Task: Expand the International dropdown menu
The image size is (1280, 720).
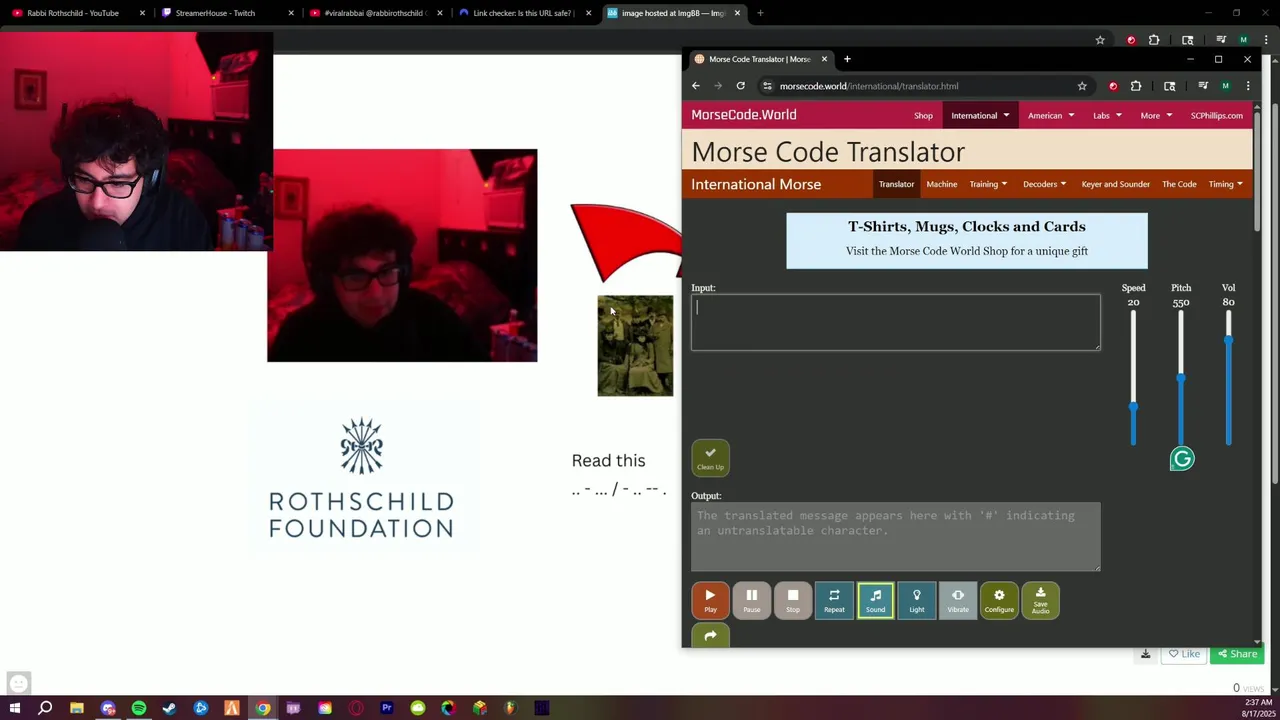Action: coord(980,115)
